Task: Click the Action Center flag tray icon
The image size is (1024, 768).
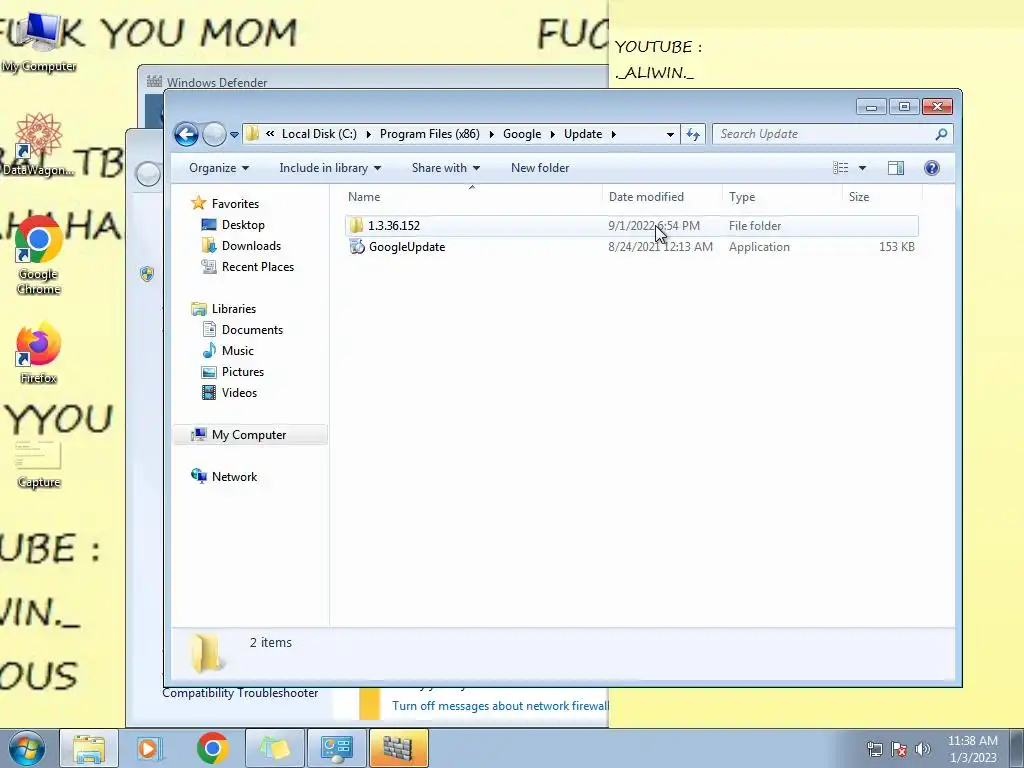Action: click(x=899, y=749)
